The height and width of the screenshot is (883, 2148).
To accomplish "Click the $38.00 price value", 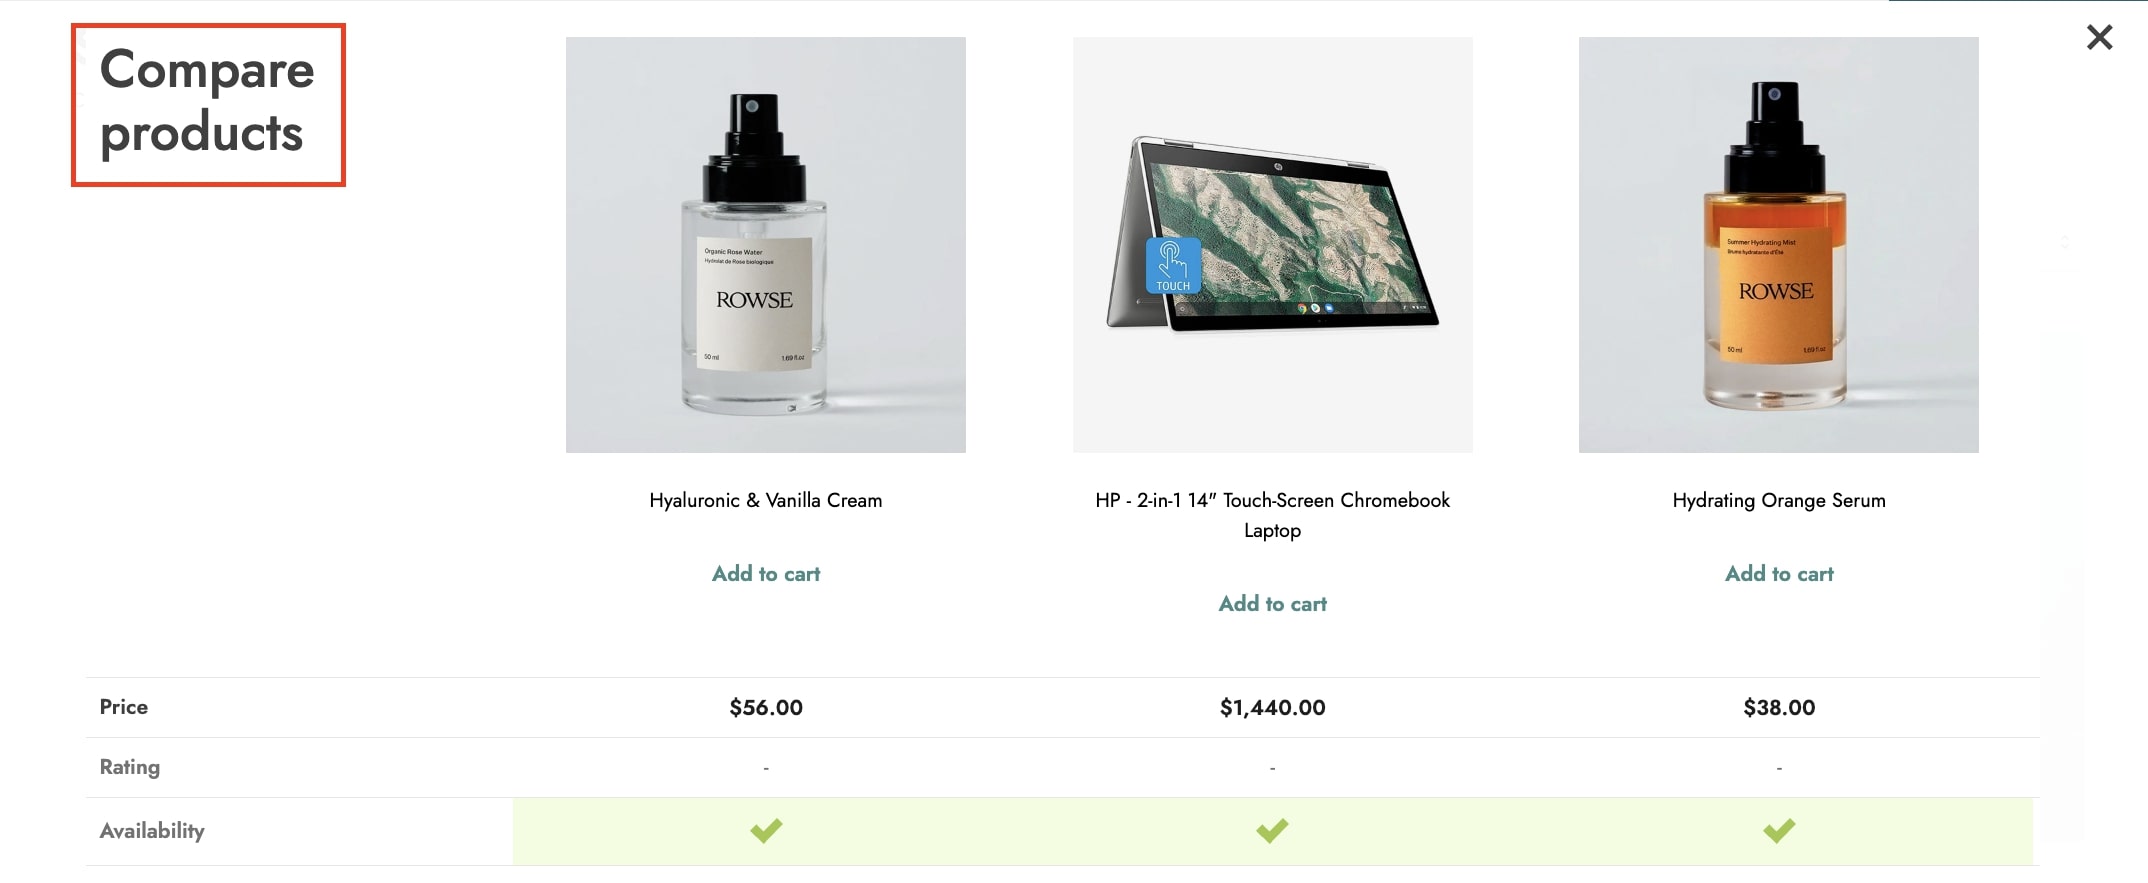I will [x=1779, y=708].
